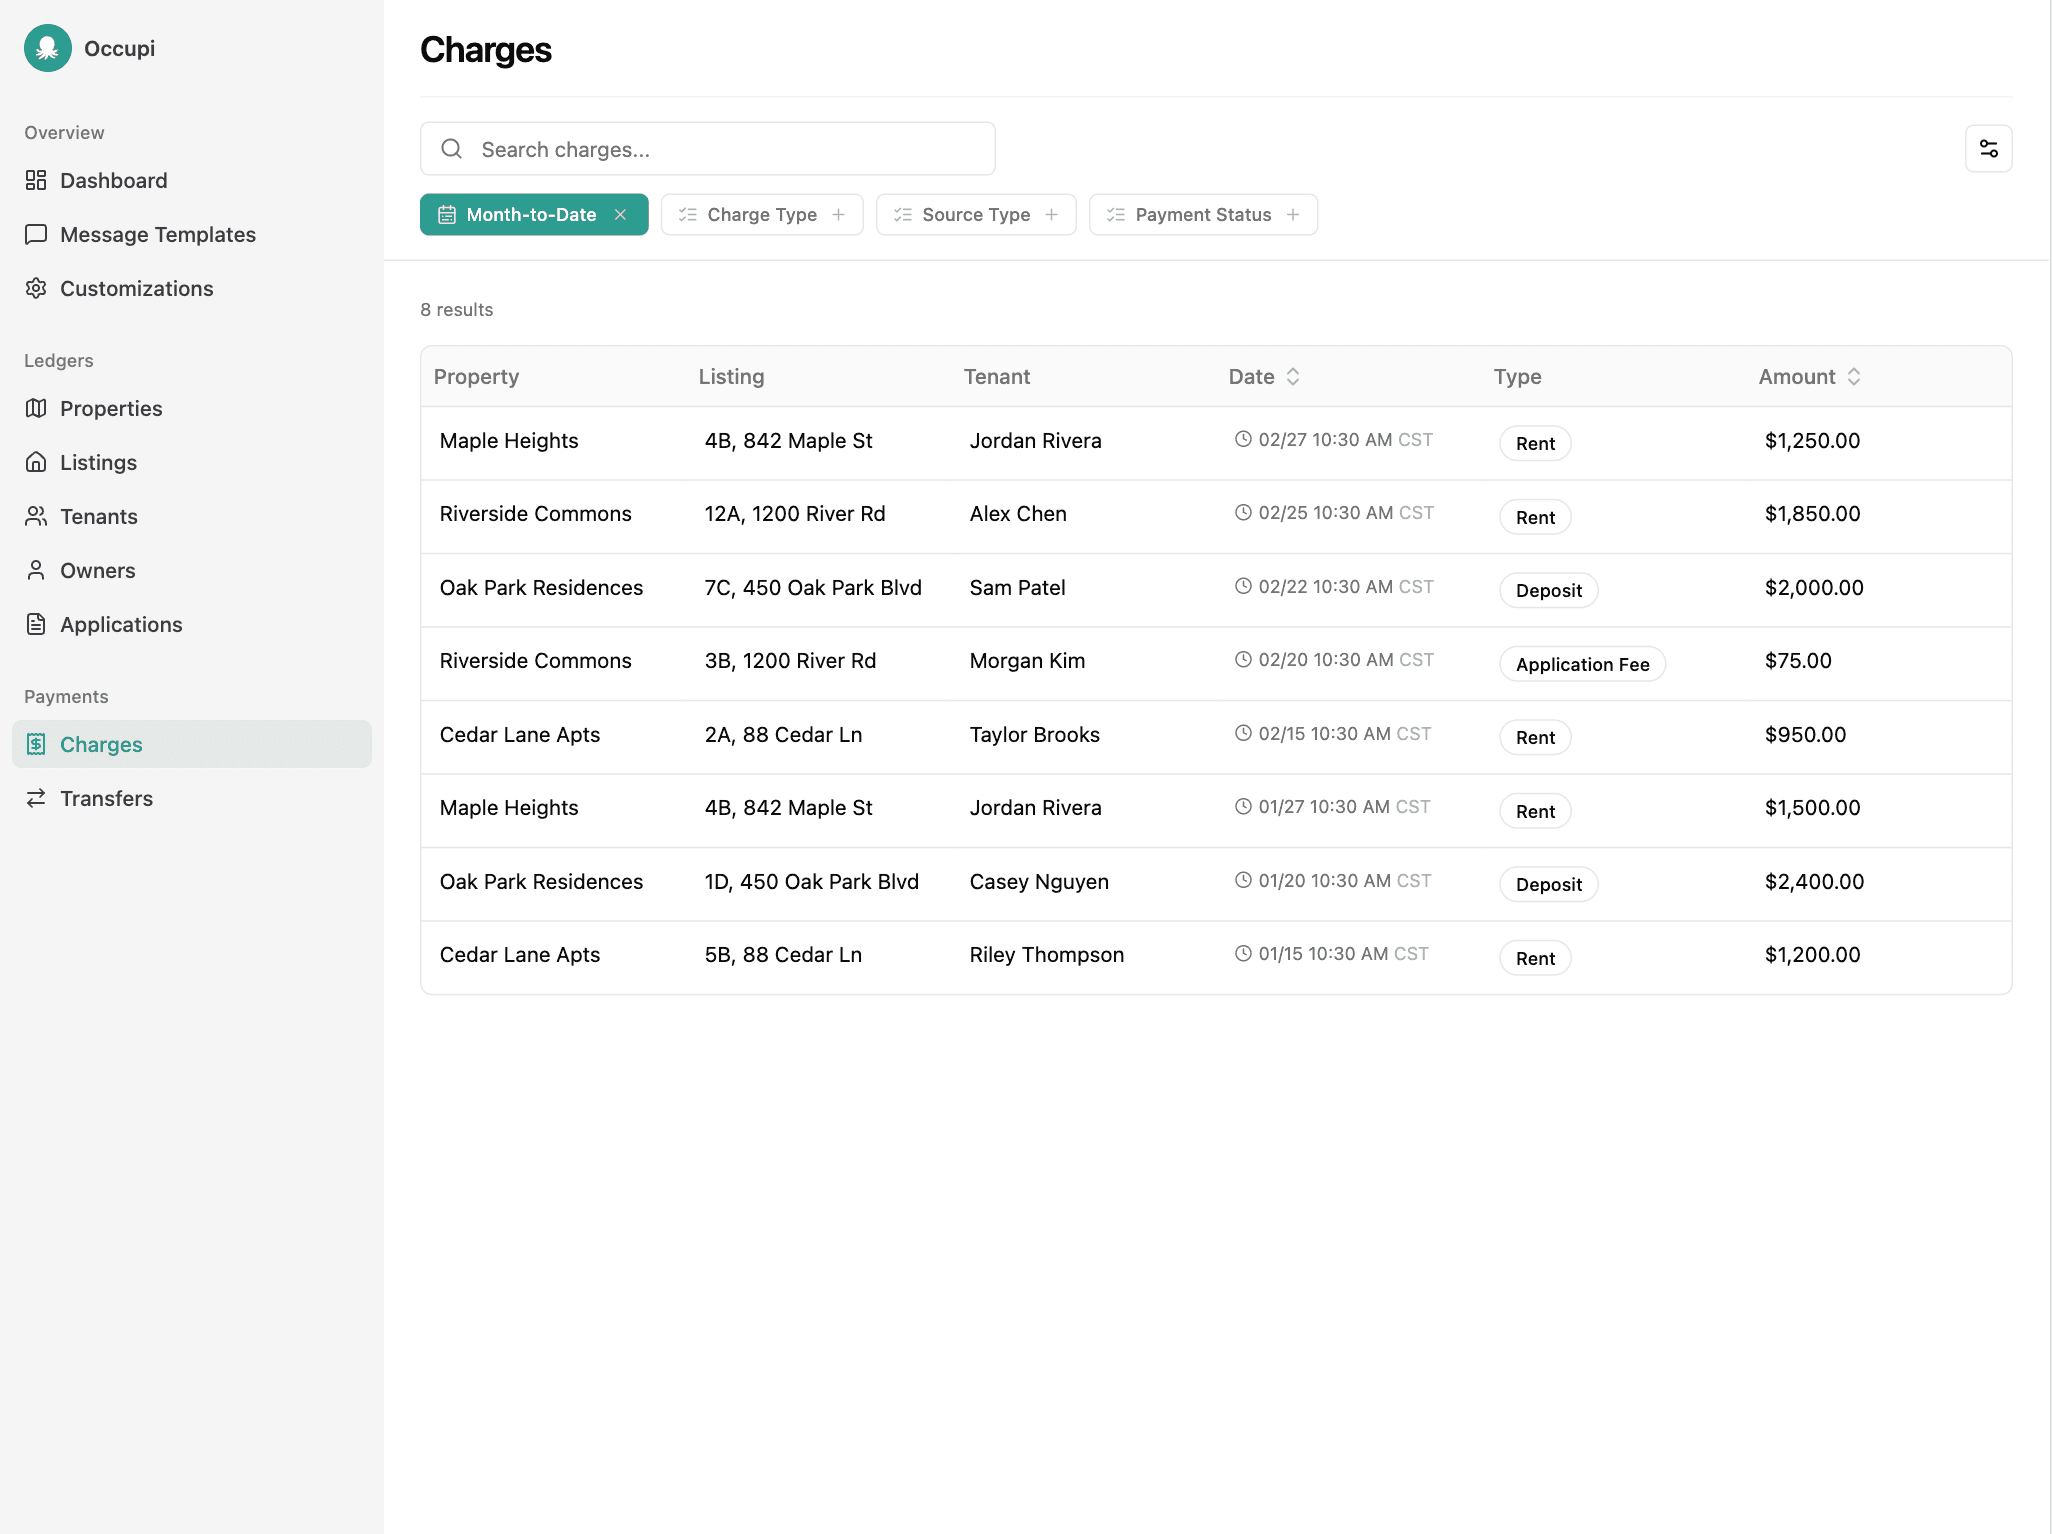Sort the table by Amount

pyautogui.click(x=1855, y=376)
